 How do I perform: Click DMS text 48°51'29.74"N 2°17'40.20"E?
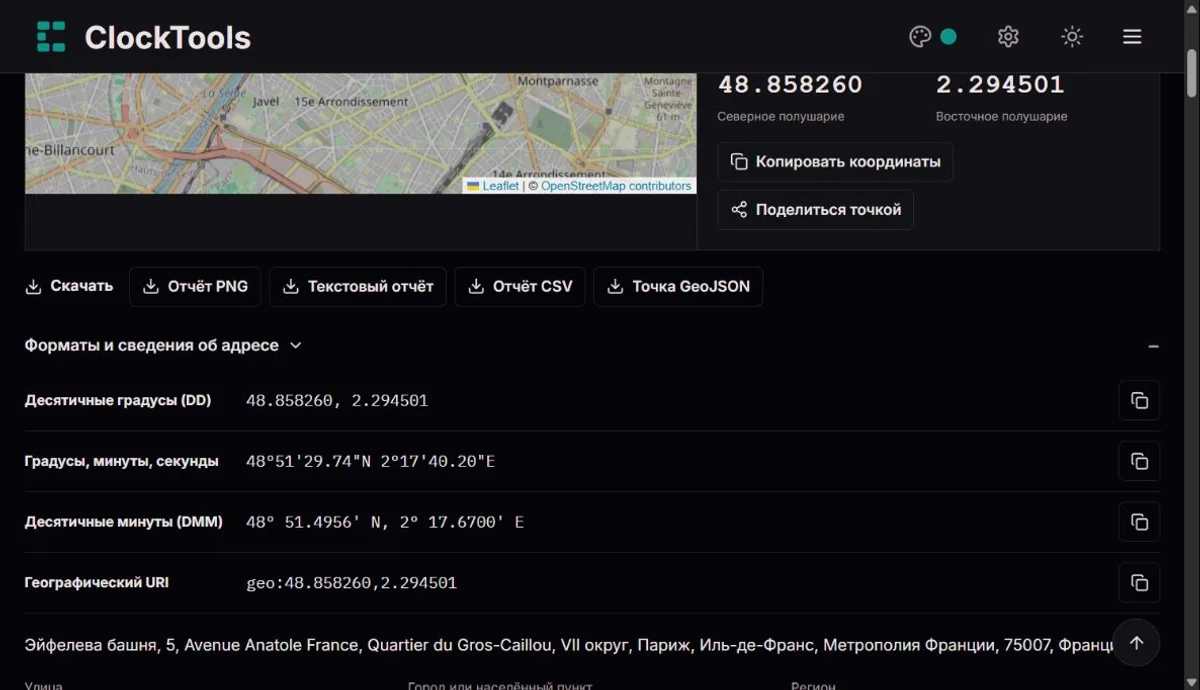pos(370,462)
